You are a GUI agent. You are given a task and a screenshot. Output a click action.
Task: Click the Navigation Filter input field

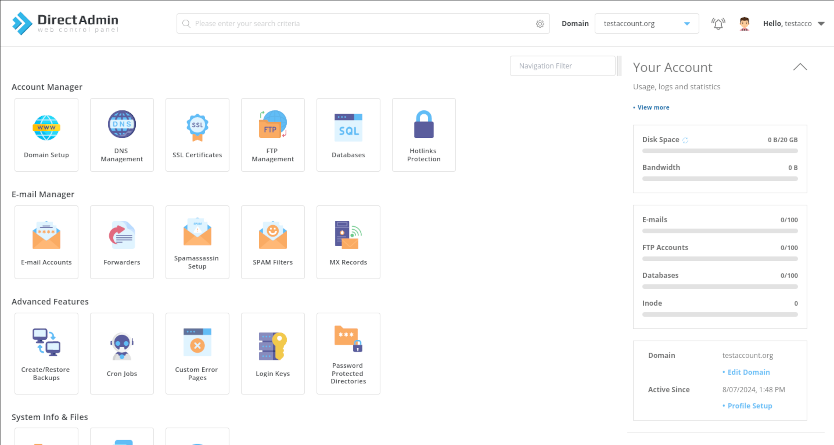(x=562, y=66)
